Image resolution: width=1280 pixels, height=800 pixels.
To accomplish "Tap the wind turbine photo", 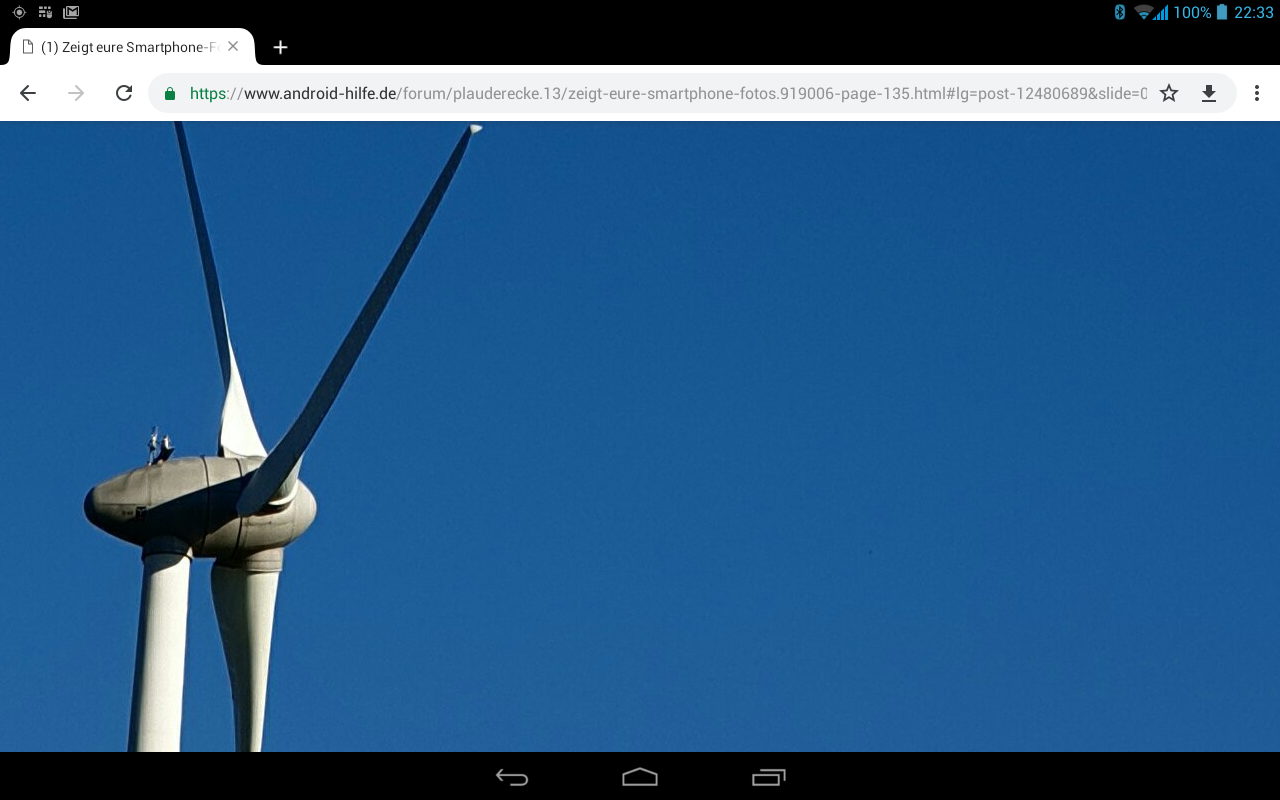I will 640,436.
